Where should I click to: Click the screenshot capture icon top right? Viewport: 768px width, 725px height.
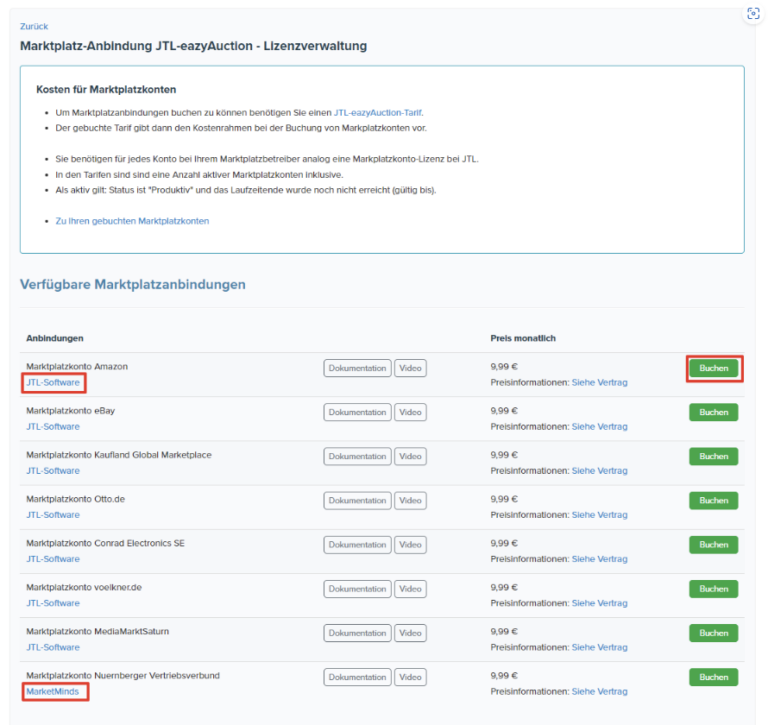click(x=753, y=14)
